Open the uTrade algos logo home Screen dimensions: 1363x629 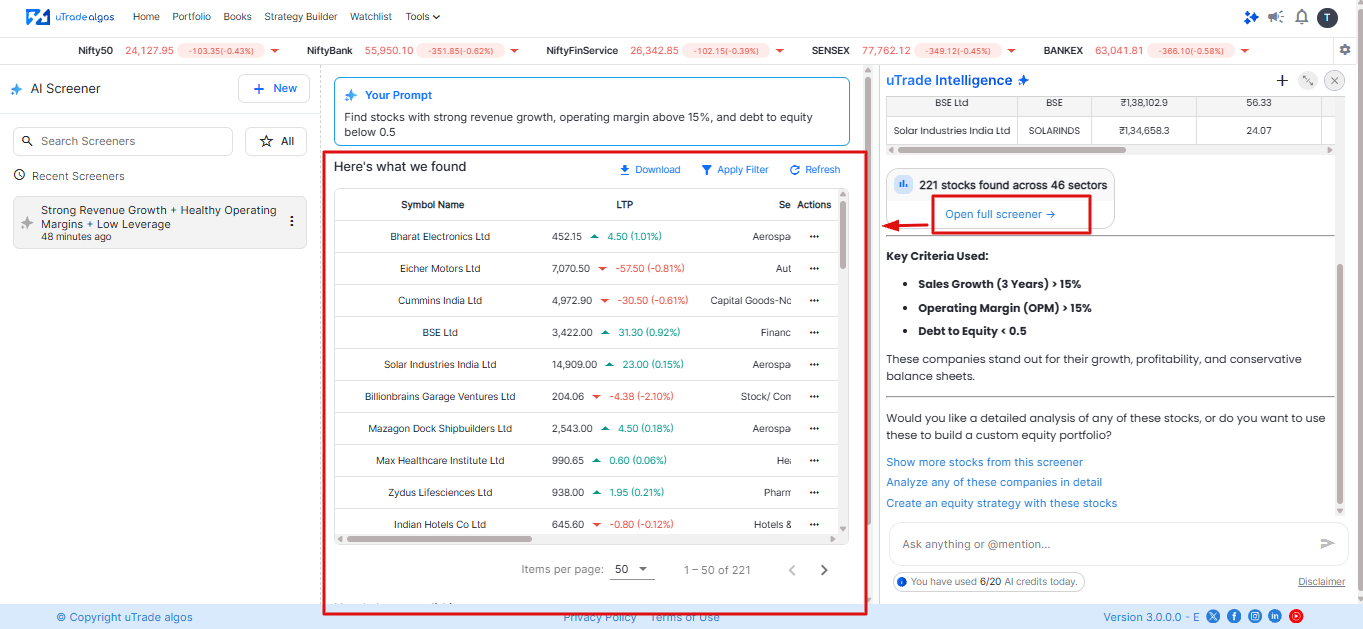(x=71, y=17)
